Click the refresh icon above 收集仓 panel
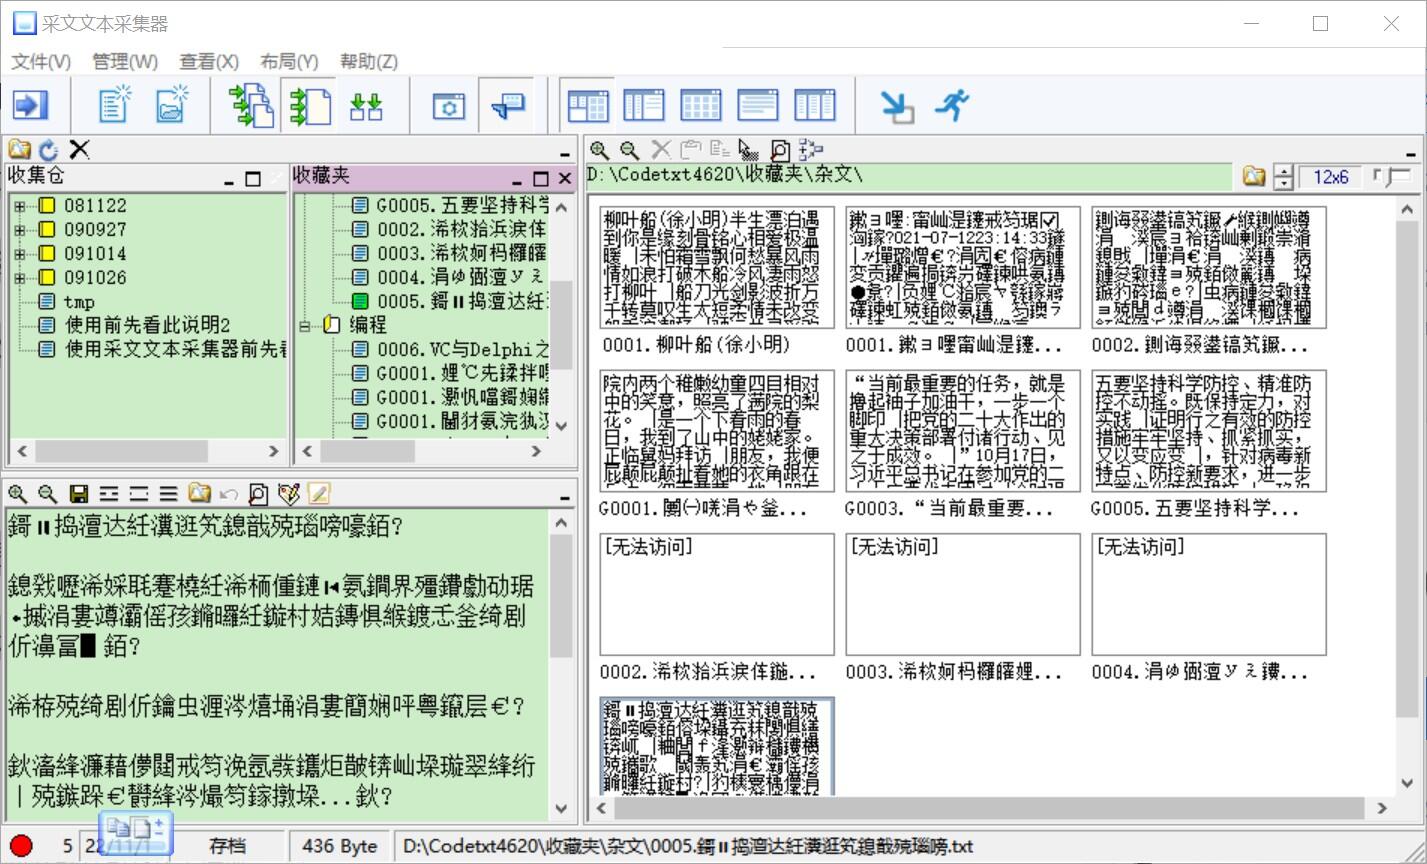Viewport: 1427px width, 864px height. [49, 150]
